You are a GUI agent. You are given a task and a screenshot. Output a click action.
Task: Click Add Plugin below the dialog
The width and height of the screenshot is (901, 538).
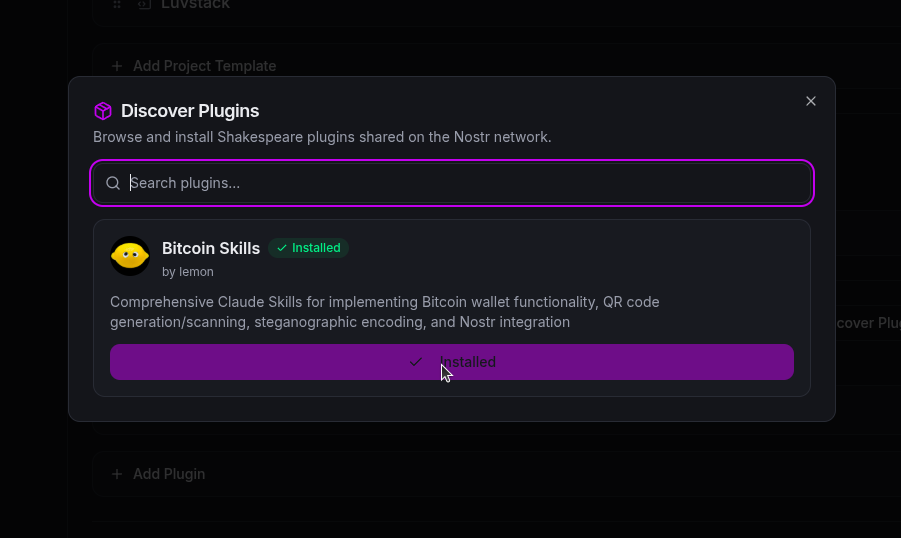[169, 474]
